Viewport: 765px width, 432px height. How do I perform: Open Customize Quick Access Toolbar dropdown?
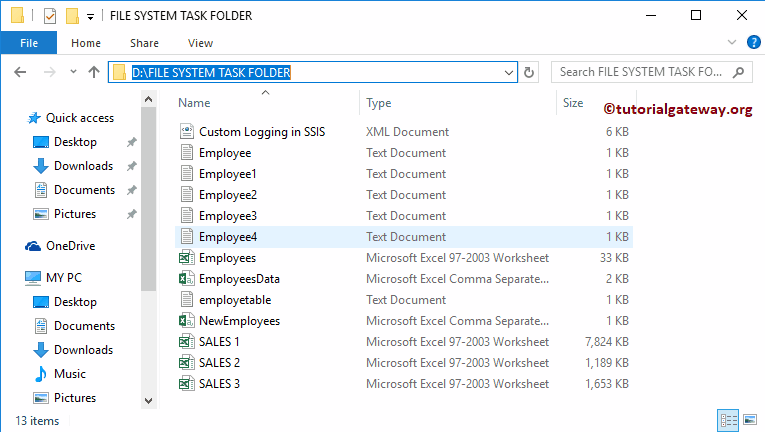(x=91, y=16)
